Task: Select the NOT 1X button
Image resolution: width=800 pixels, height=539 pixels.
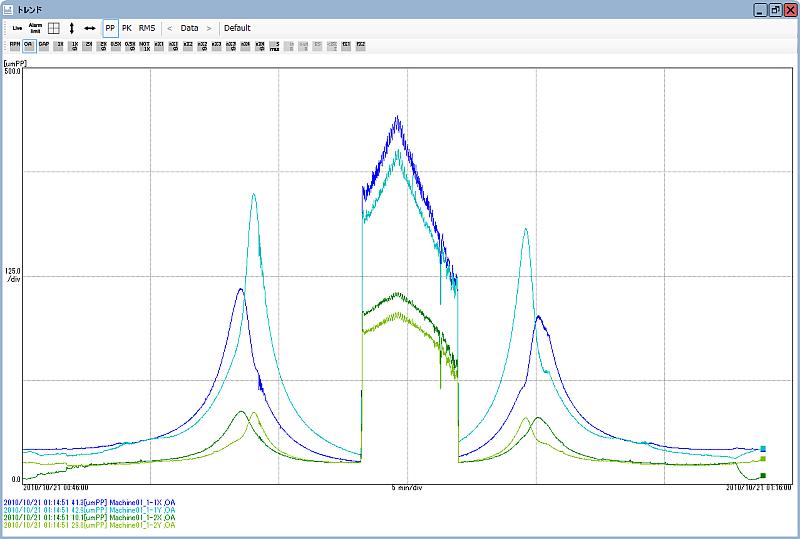Action: pos(145,46)
